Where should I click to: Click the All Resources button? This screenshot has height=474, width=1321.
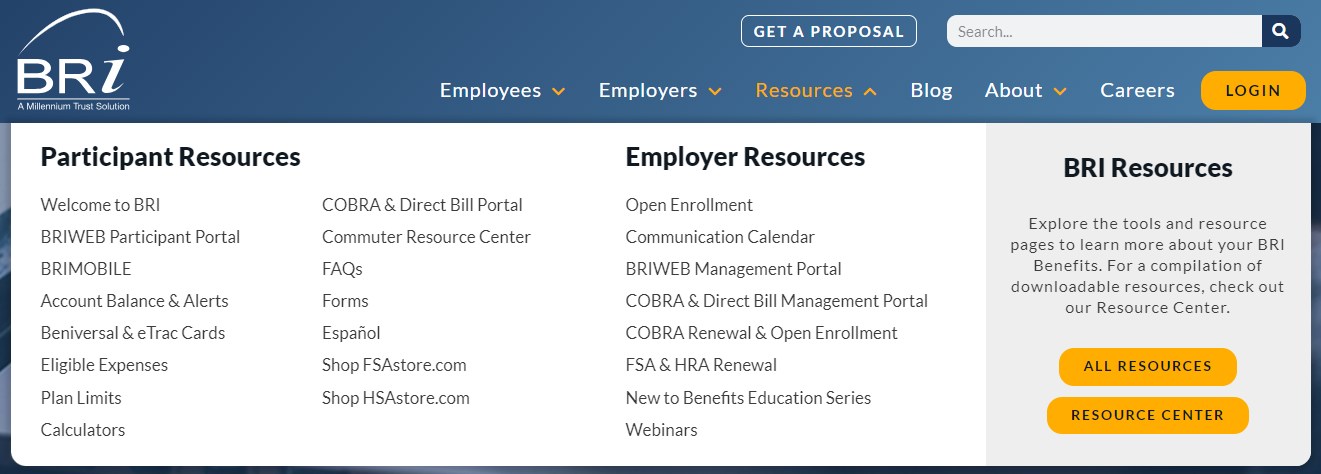(x=1147, y=367)
